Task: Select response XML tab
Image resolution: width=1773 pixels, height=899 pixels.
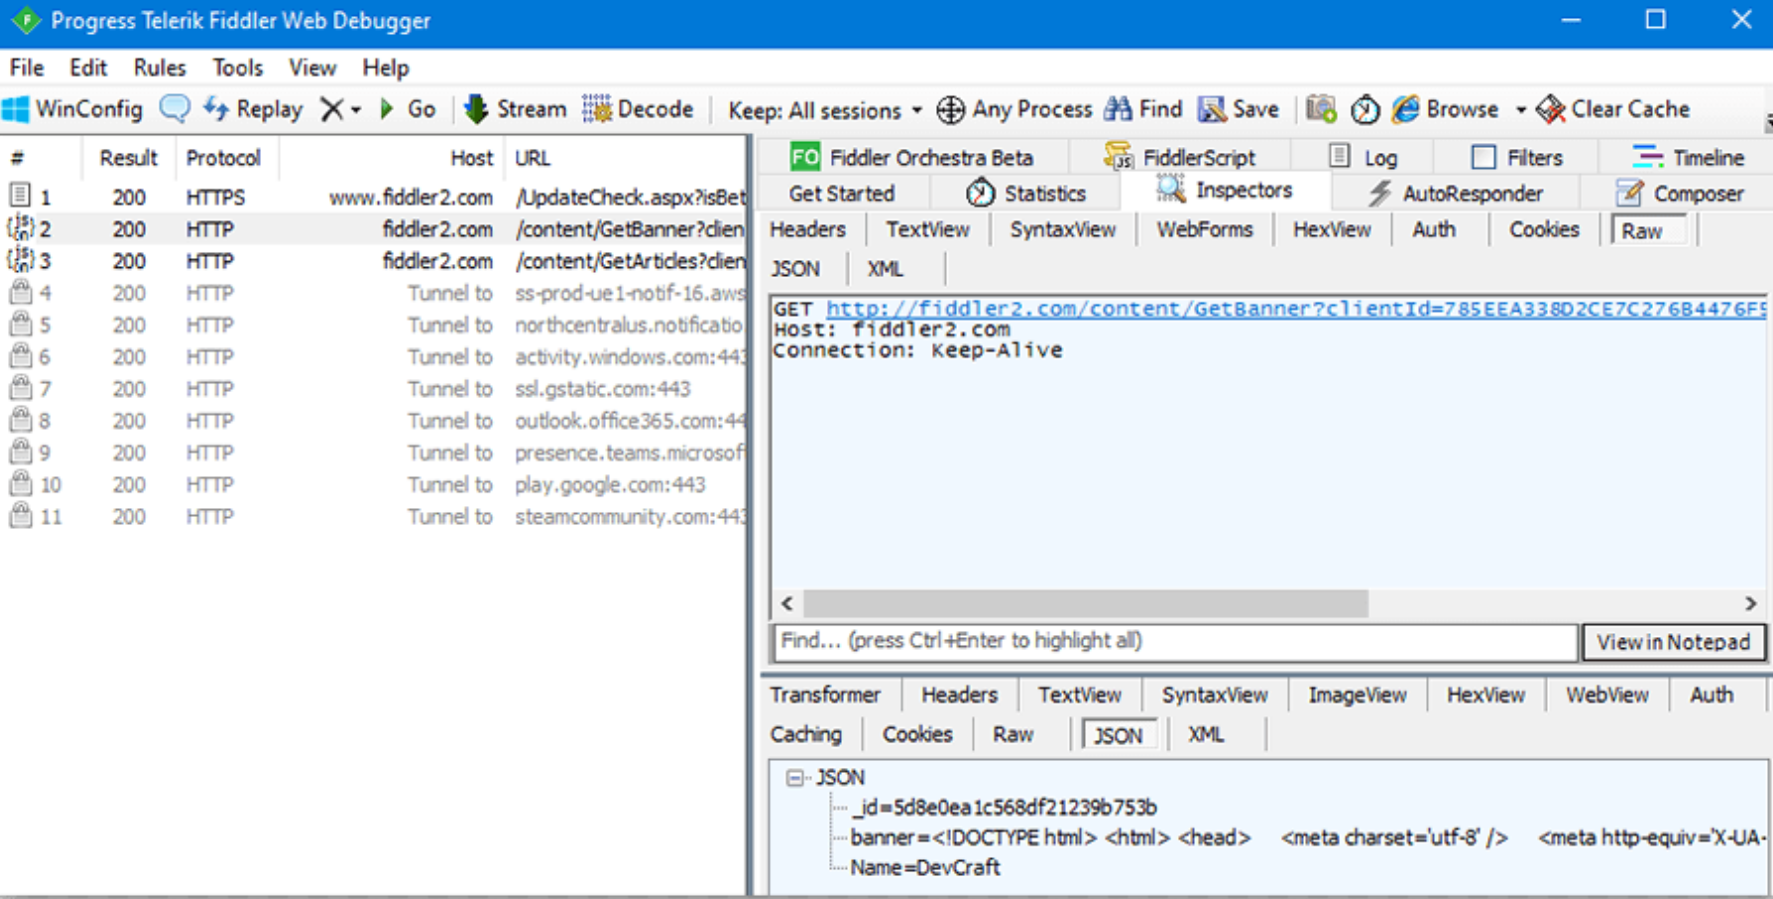Action: (x=1206, y=734)
